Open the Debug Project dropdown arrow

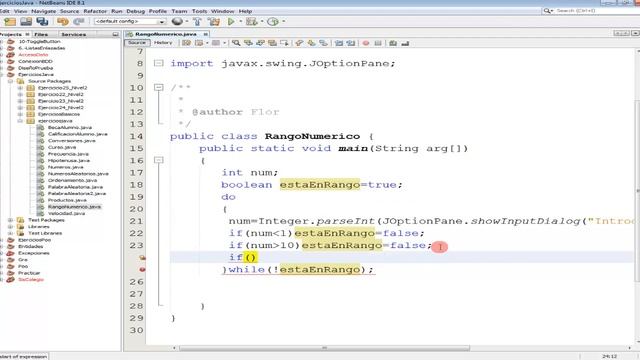[x=261, y=21]
